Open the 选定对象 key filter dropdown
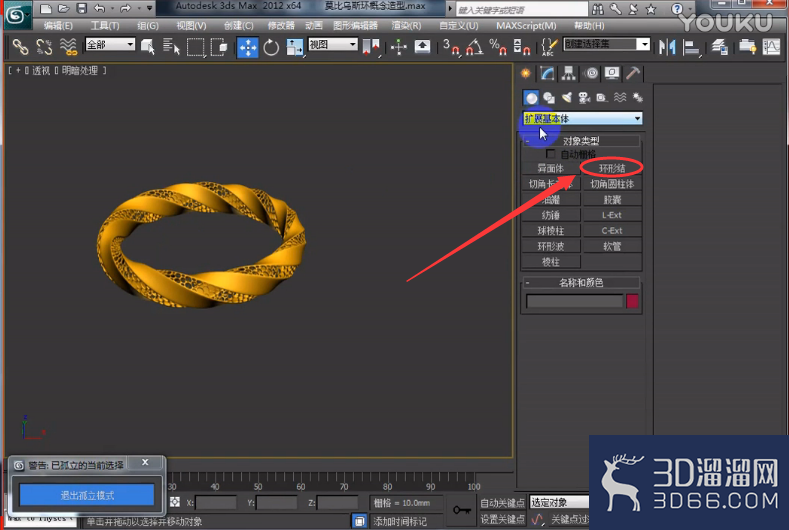 [x=559, y=502]
